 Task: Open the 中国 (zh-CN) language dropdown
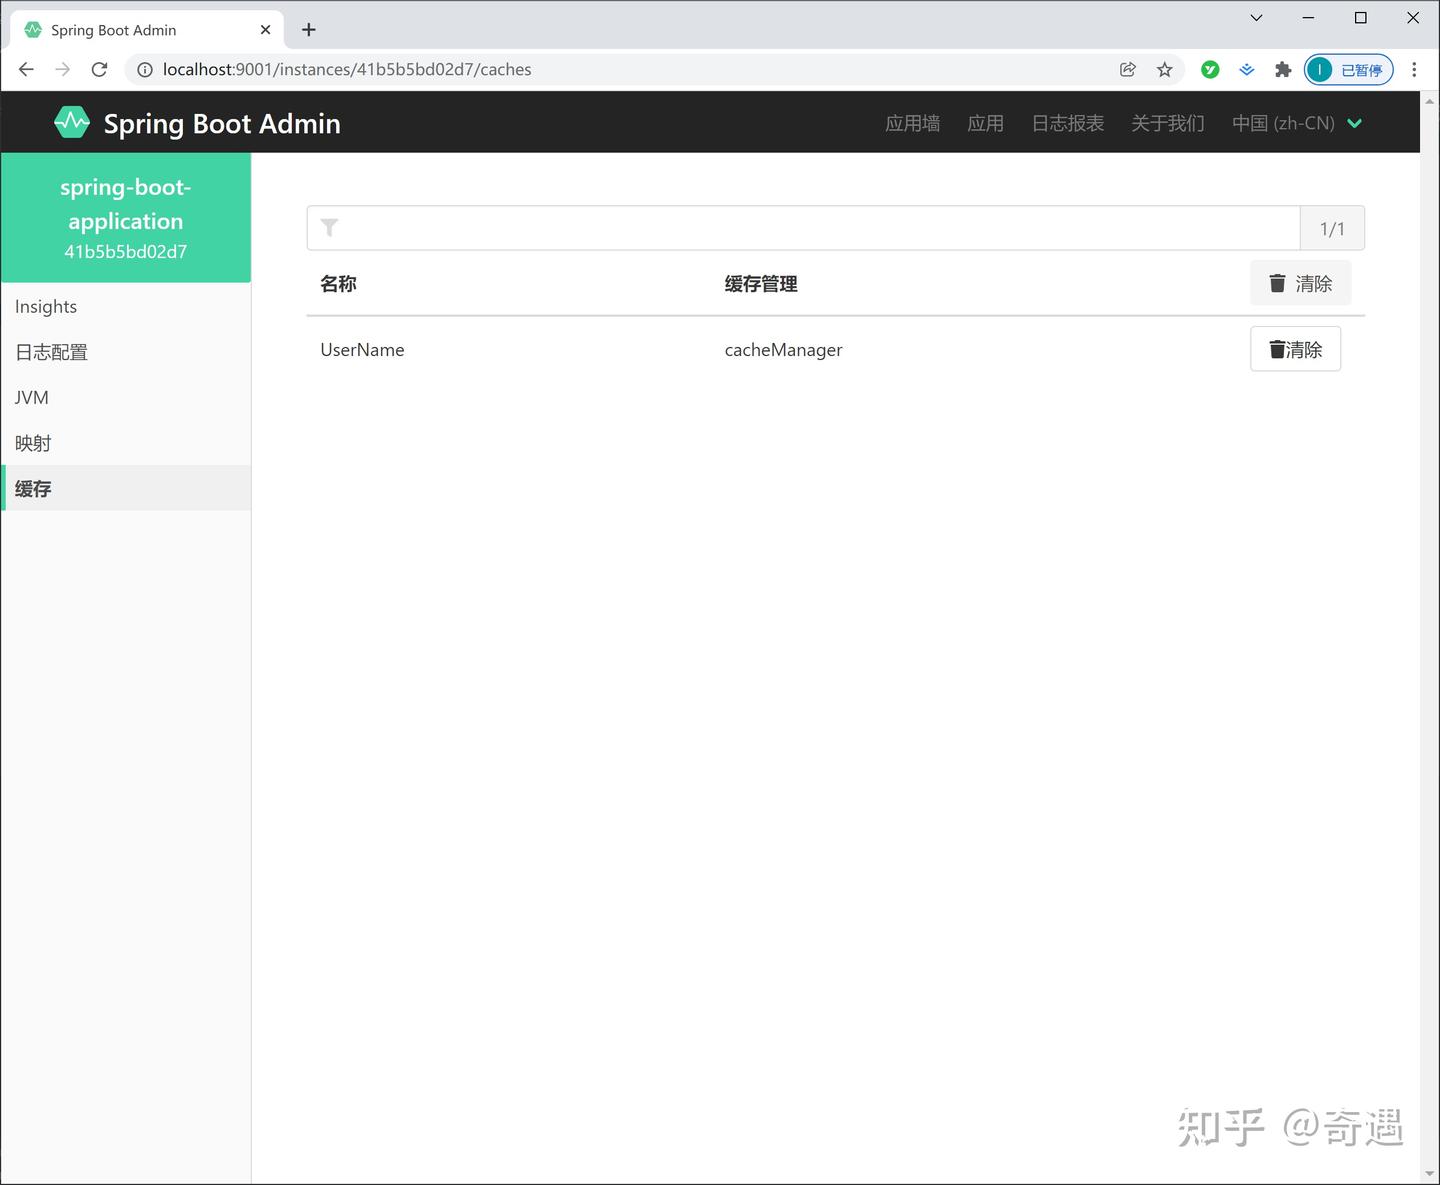(x=1297, y=122)
